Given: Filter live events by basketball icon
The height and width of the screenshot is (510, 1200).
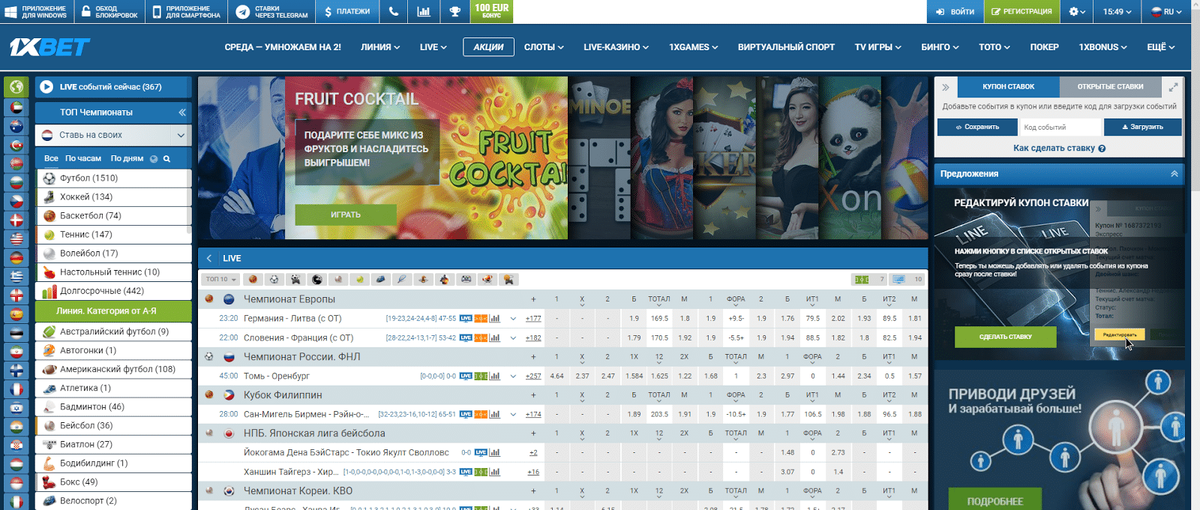Looking at the screenshot, I should 251,279.
